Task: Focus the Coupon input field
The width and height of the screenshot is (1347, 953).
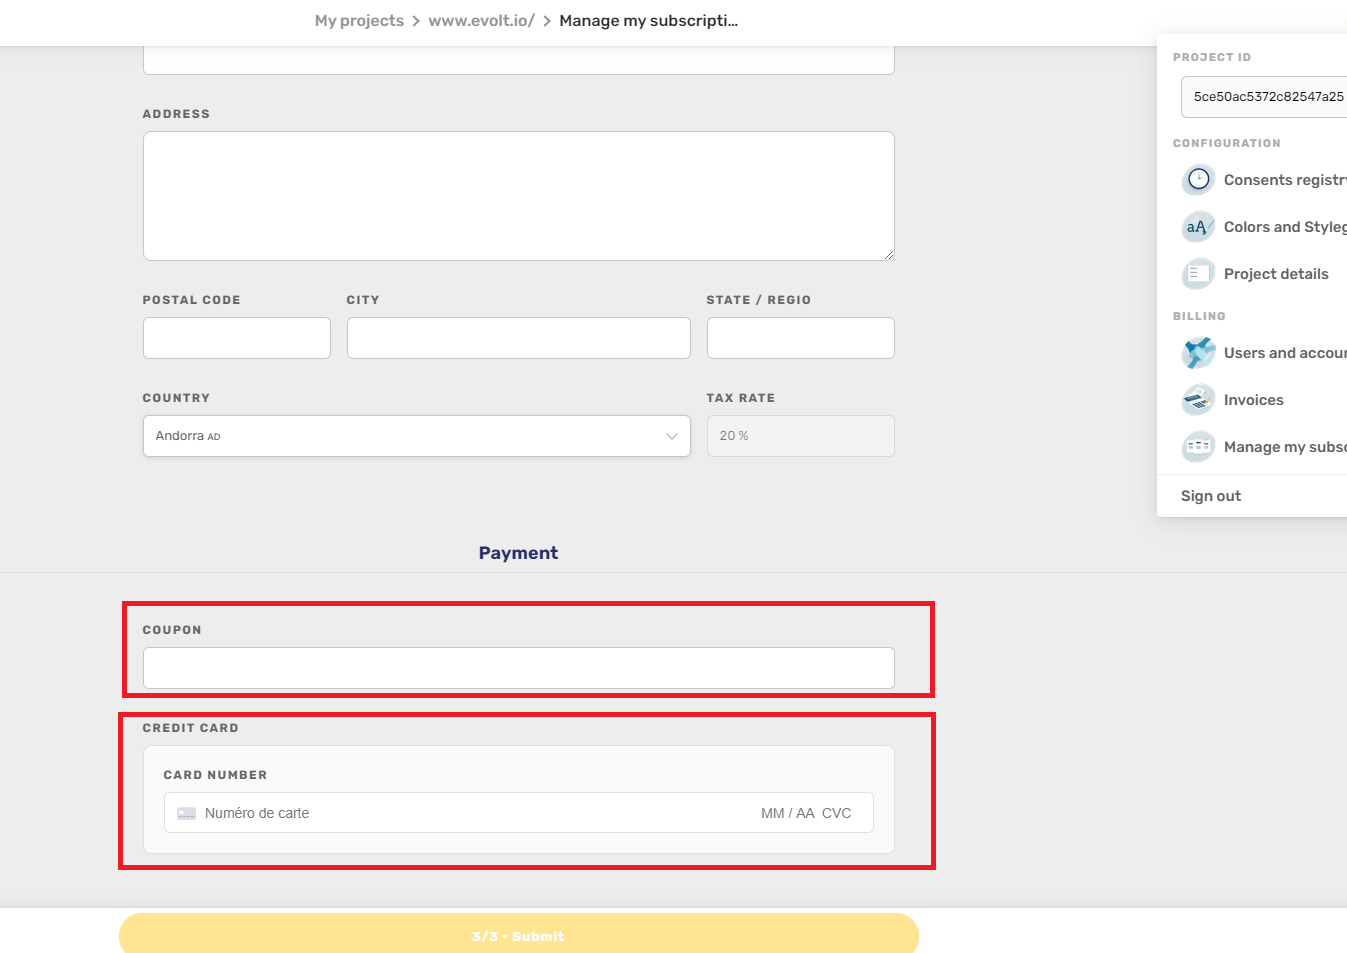Action: point(518,668)
